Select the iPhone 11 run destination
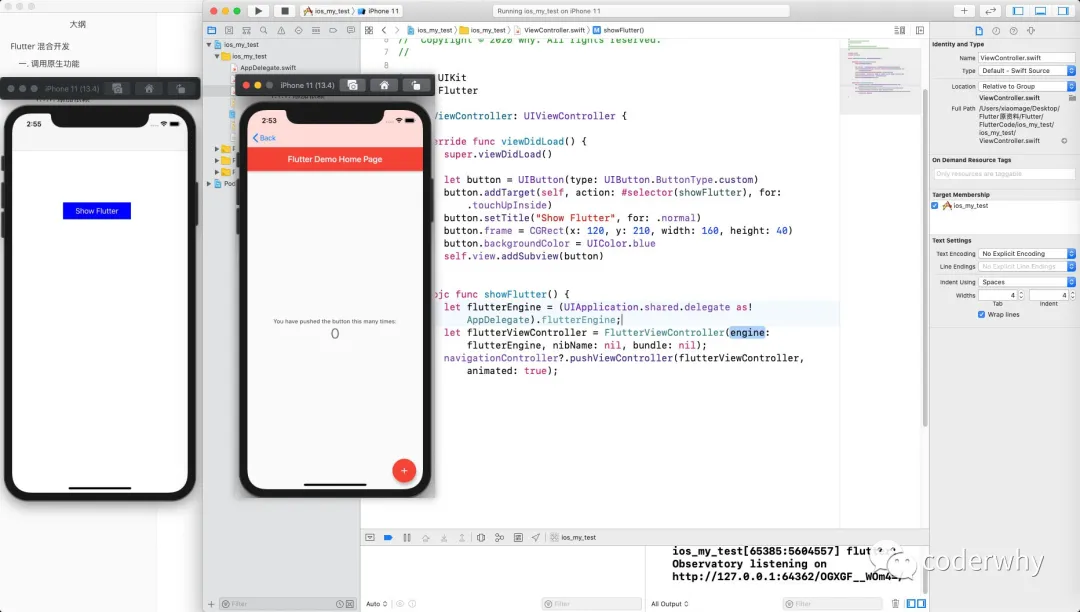Viewport: 1080px width, 612px height. (378, 11)
